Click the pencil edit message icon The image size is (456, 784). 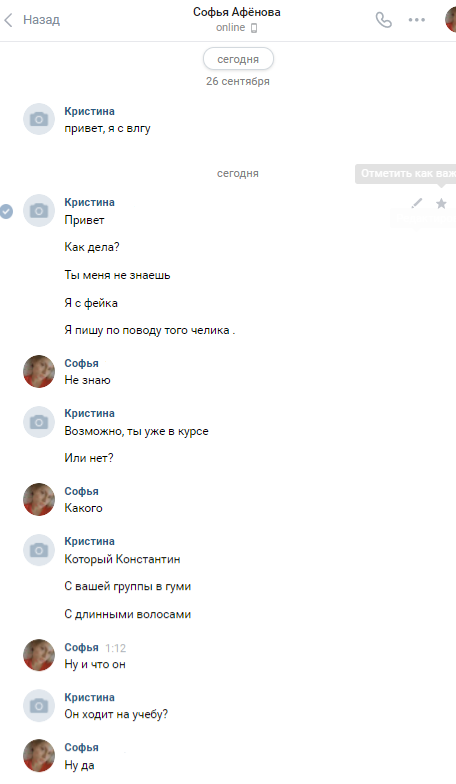(x=417, y=202)
